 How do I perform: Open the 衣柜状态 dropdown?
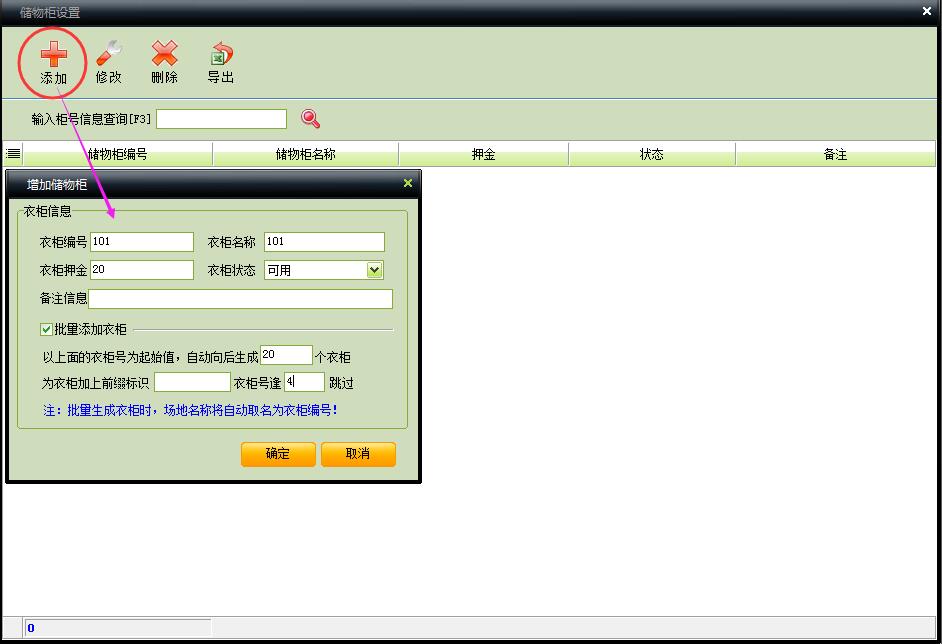(x=374, y=270)
